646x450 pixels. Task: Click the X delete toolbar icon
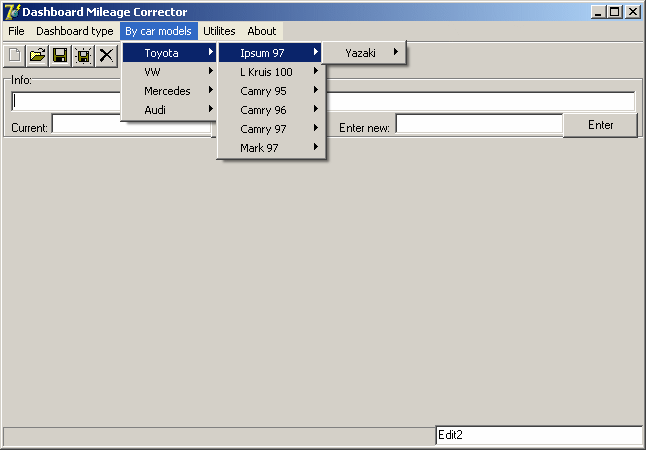point(106,55)
